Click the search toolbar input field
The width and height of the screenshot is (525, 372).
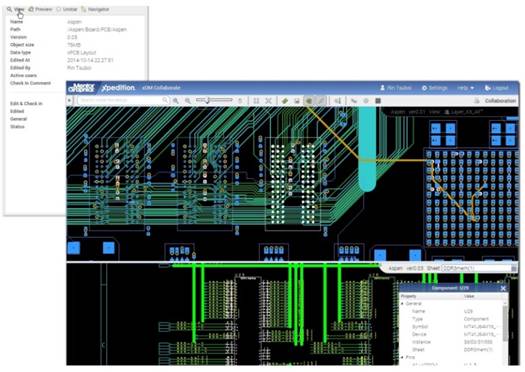[121, 100]
